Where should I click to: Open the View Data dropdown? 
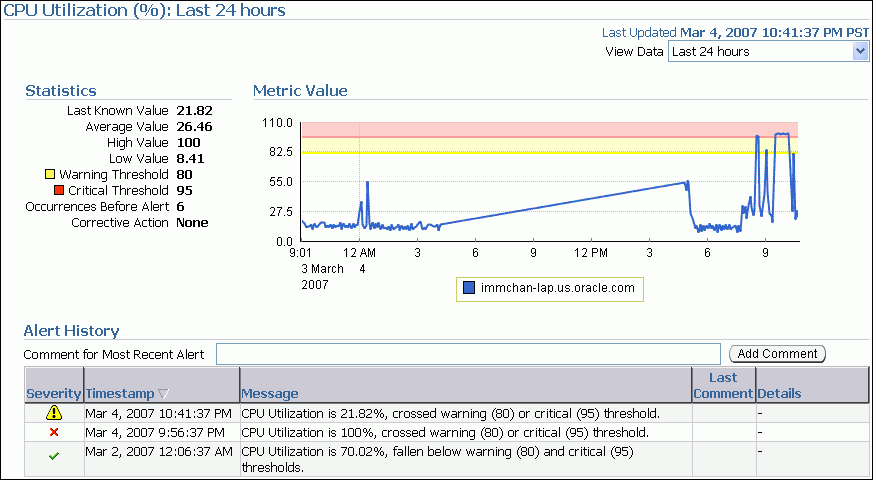pyautogui.click(x=760, y=52)
